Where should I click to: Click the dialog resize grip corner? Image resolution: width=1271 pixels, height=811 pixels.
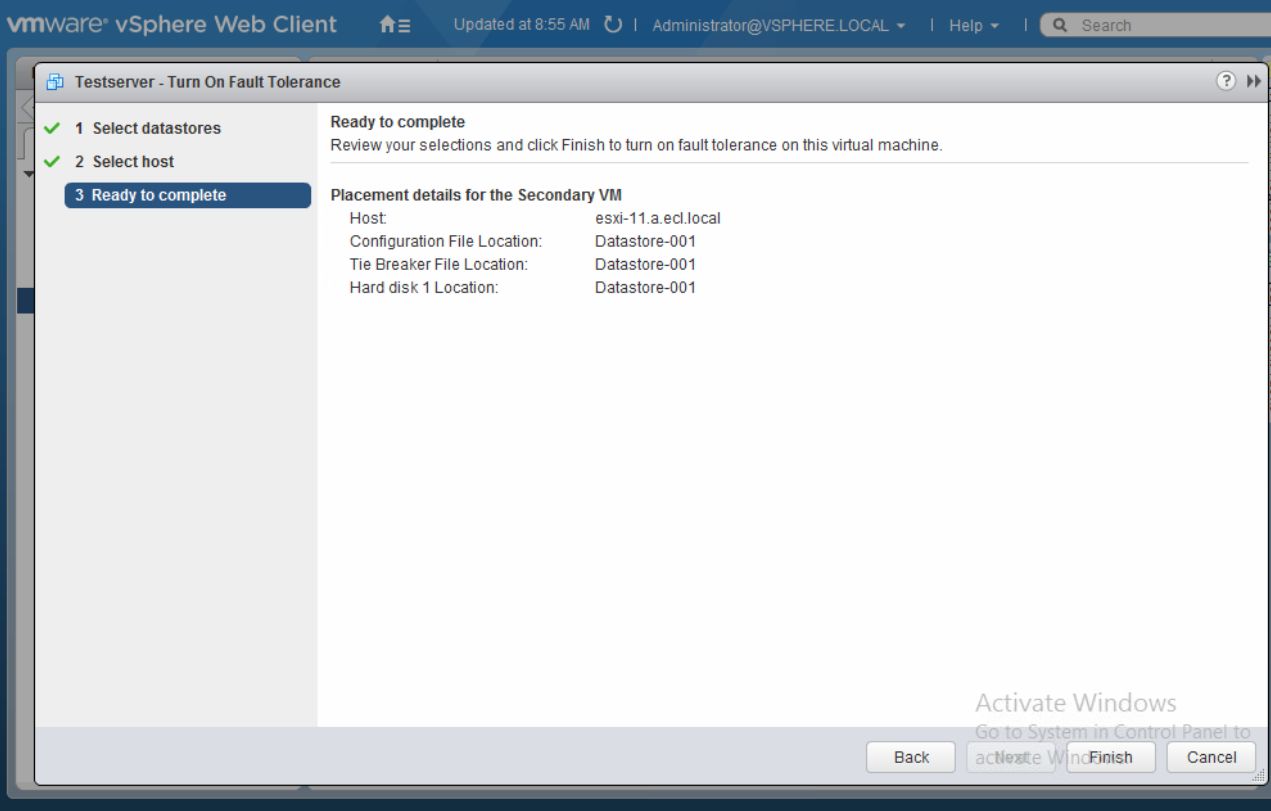click(x=1258, y=777)
